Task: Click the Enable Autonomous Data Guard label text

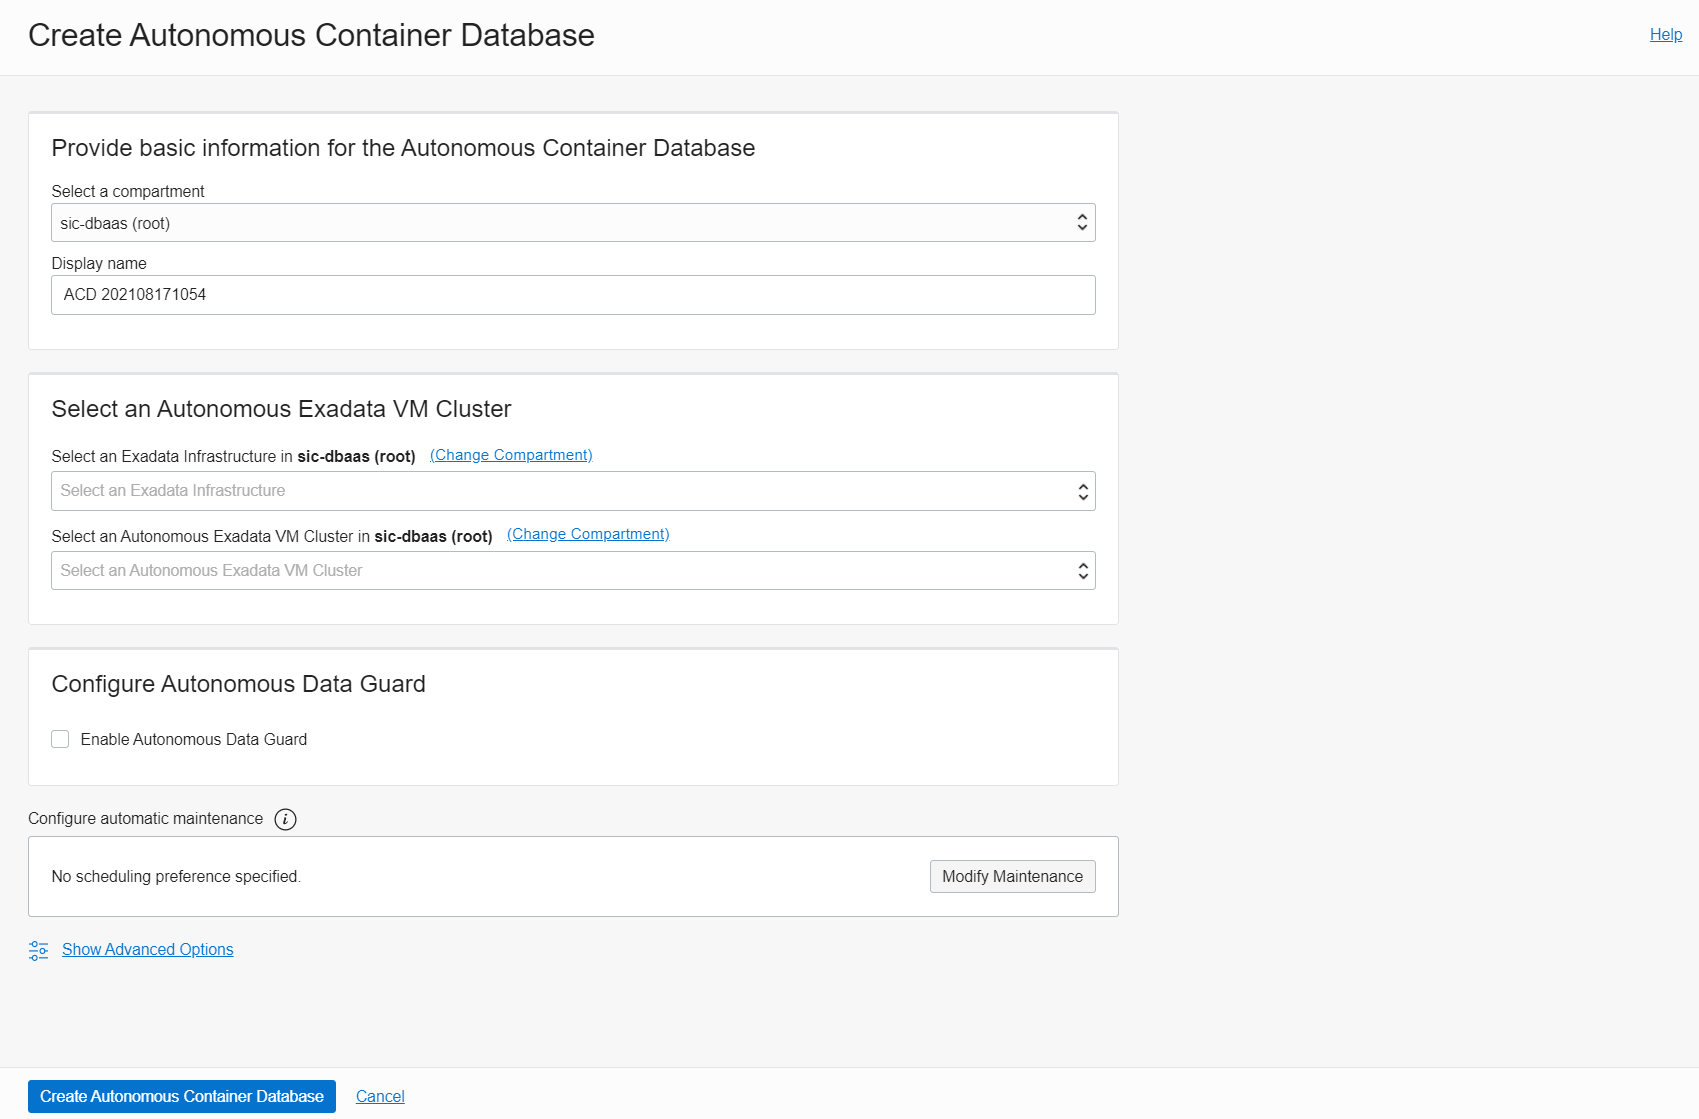Action: coord(194,739)
